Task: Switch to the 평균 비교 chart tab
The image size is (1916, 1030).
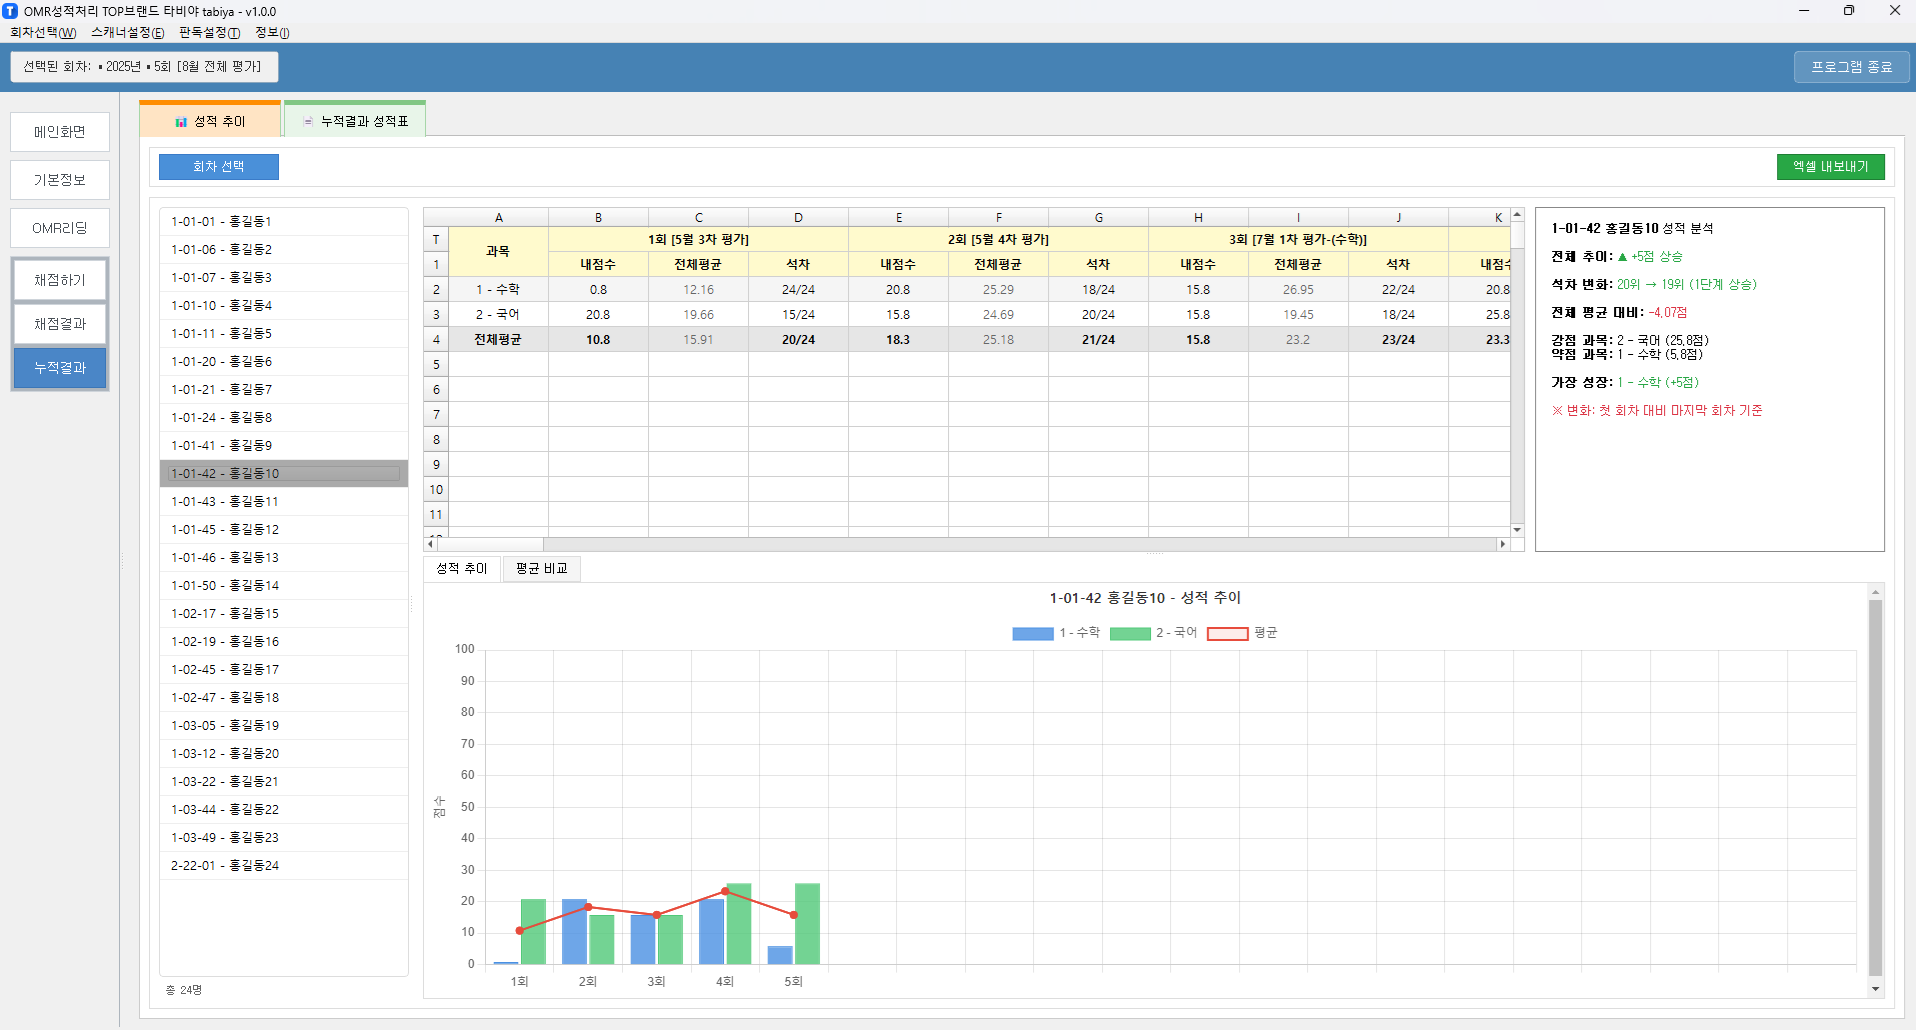Action: (541, 568)
